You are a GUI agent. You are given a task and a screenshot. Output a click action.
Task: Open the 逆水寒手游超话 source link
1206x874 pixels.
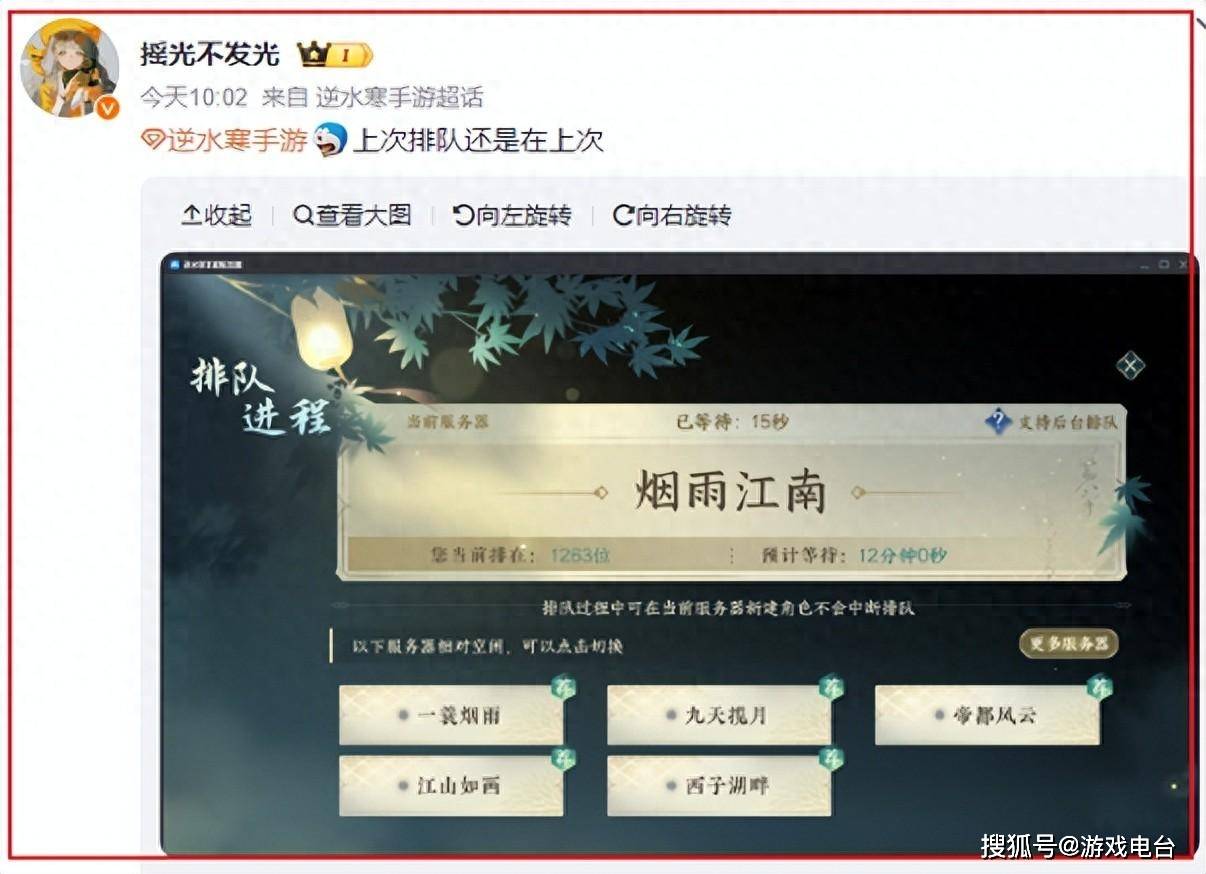tap(400, 97)
